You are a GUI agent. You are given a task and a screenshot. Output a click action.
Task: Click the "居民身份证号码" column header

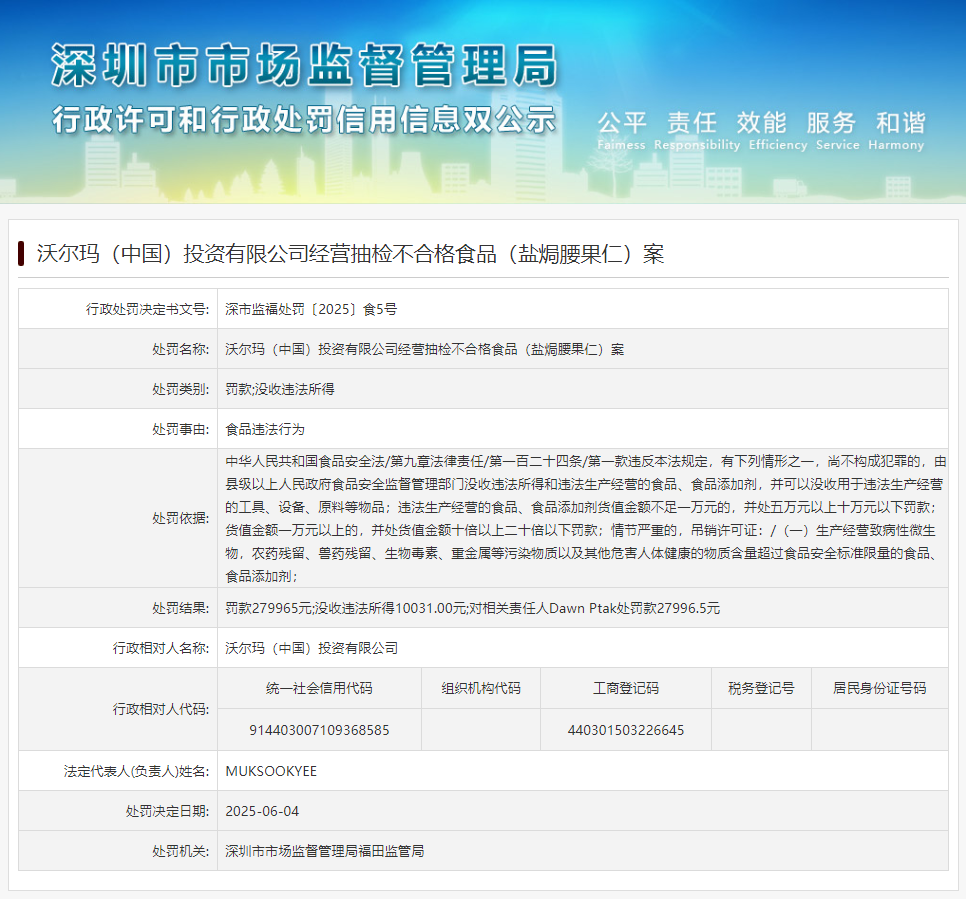click(x=880, y=688)
